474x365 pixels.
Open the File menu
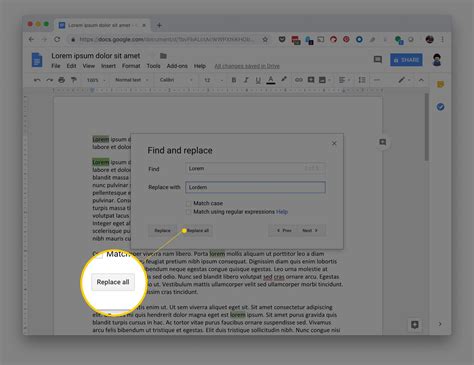(x=56, y=66)
